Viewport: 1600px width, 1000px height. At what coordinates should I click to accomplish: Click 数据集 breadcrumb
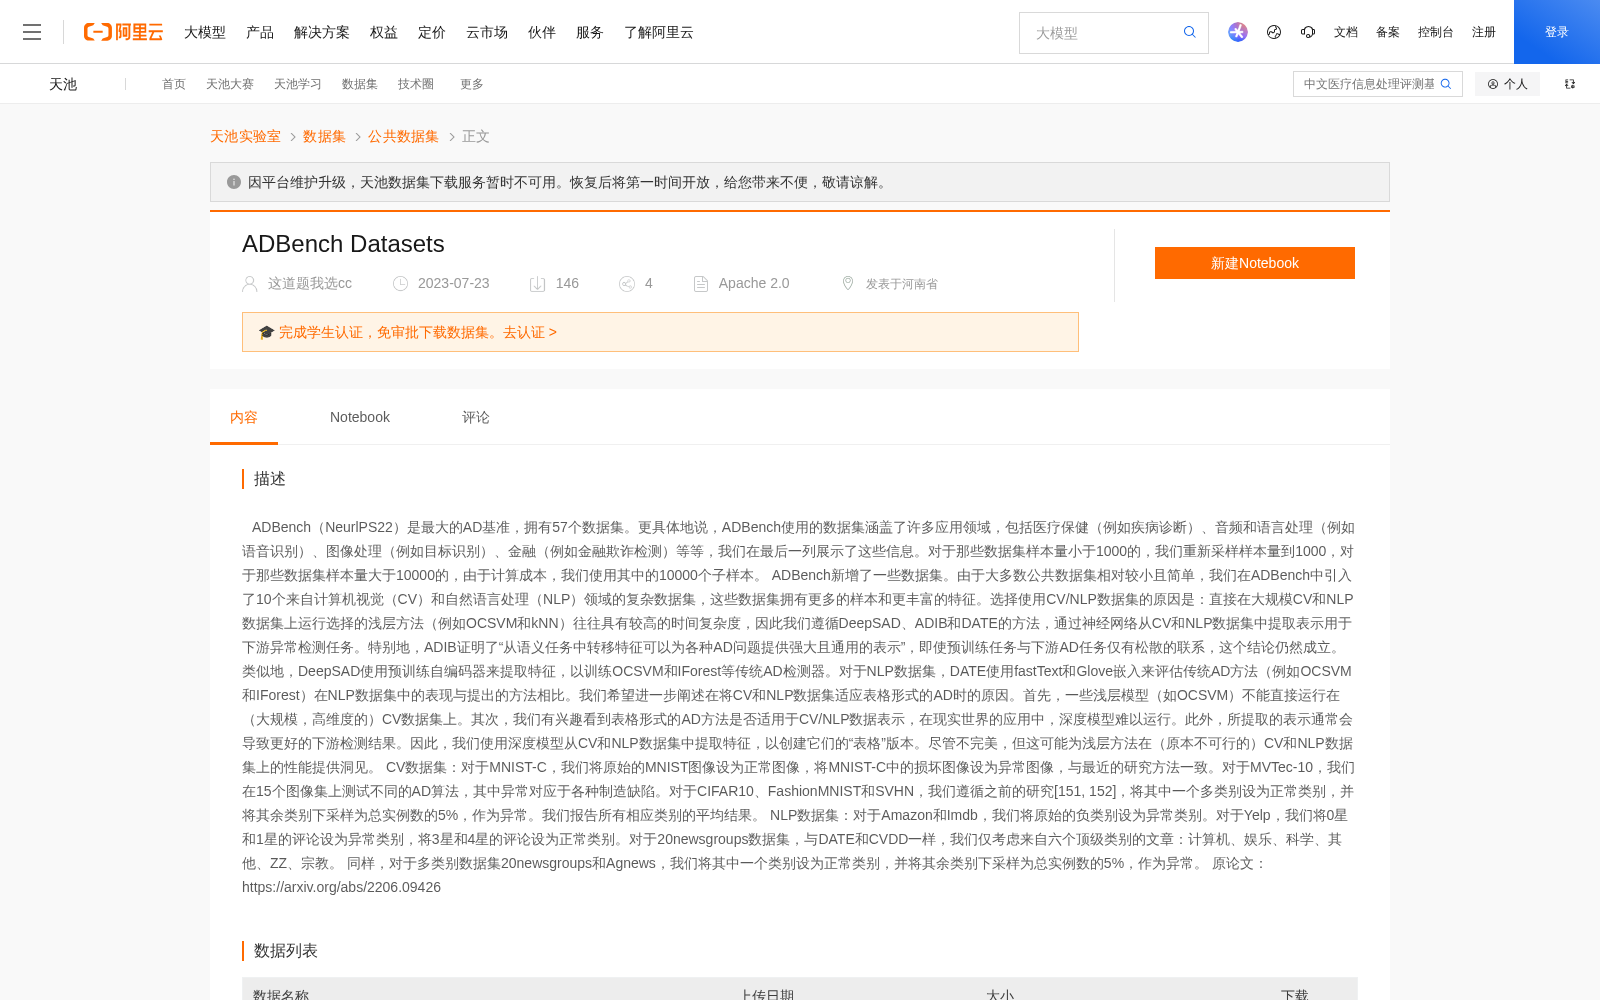click(x=324, y=136)
